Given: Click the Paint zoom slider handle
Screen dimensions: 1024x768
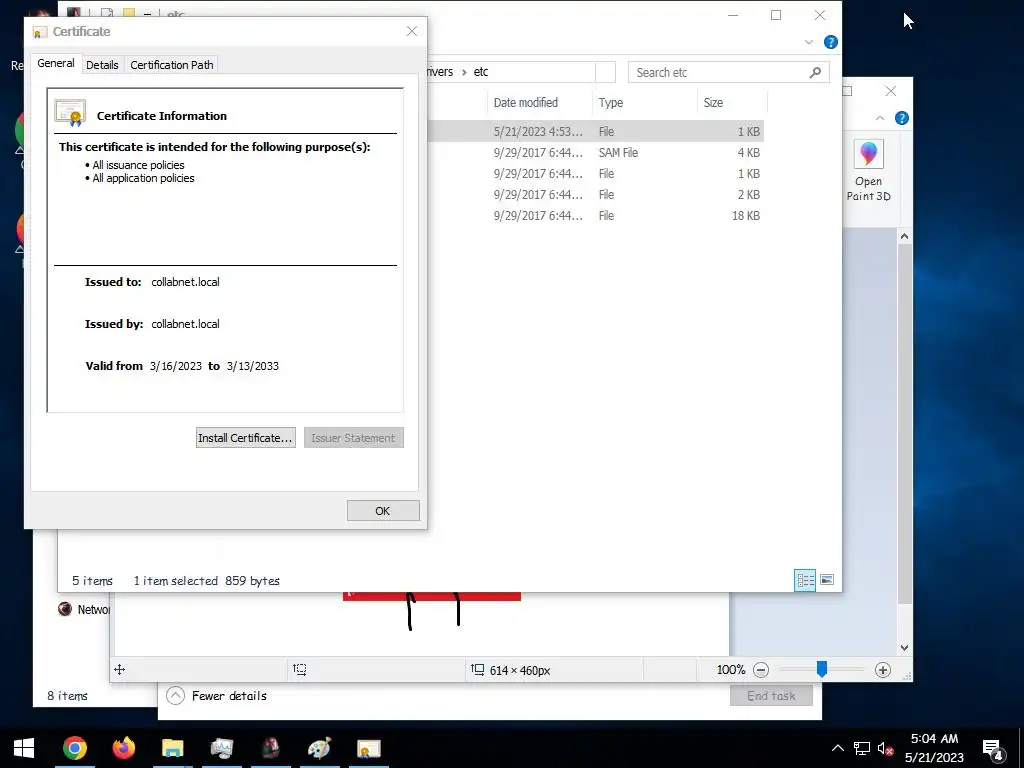Looking at the screenshot, I should coord(822,669).
